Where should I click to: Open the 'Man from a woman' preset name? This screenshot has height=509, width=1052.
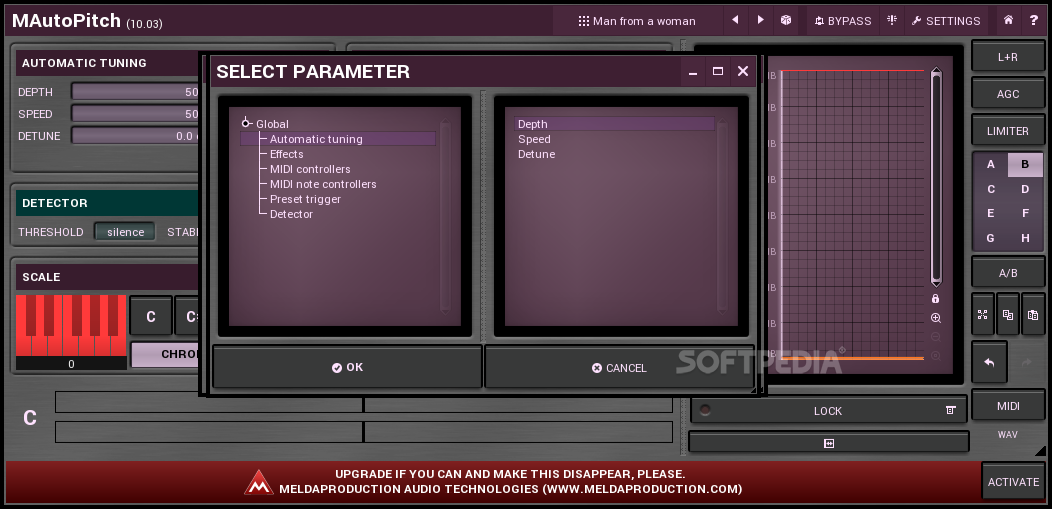coord(644,21)
